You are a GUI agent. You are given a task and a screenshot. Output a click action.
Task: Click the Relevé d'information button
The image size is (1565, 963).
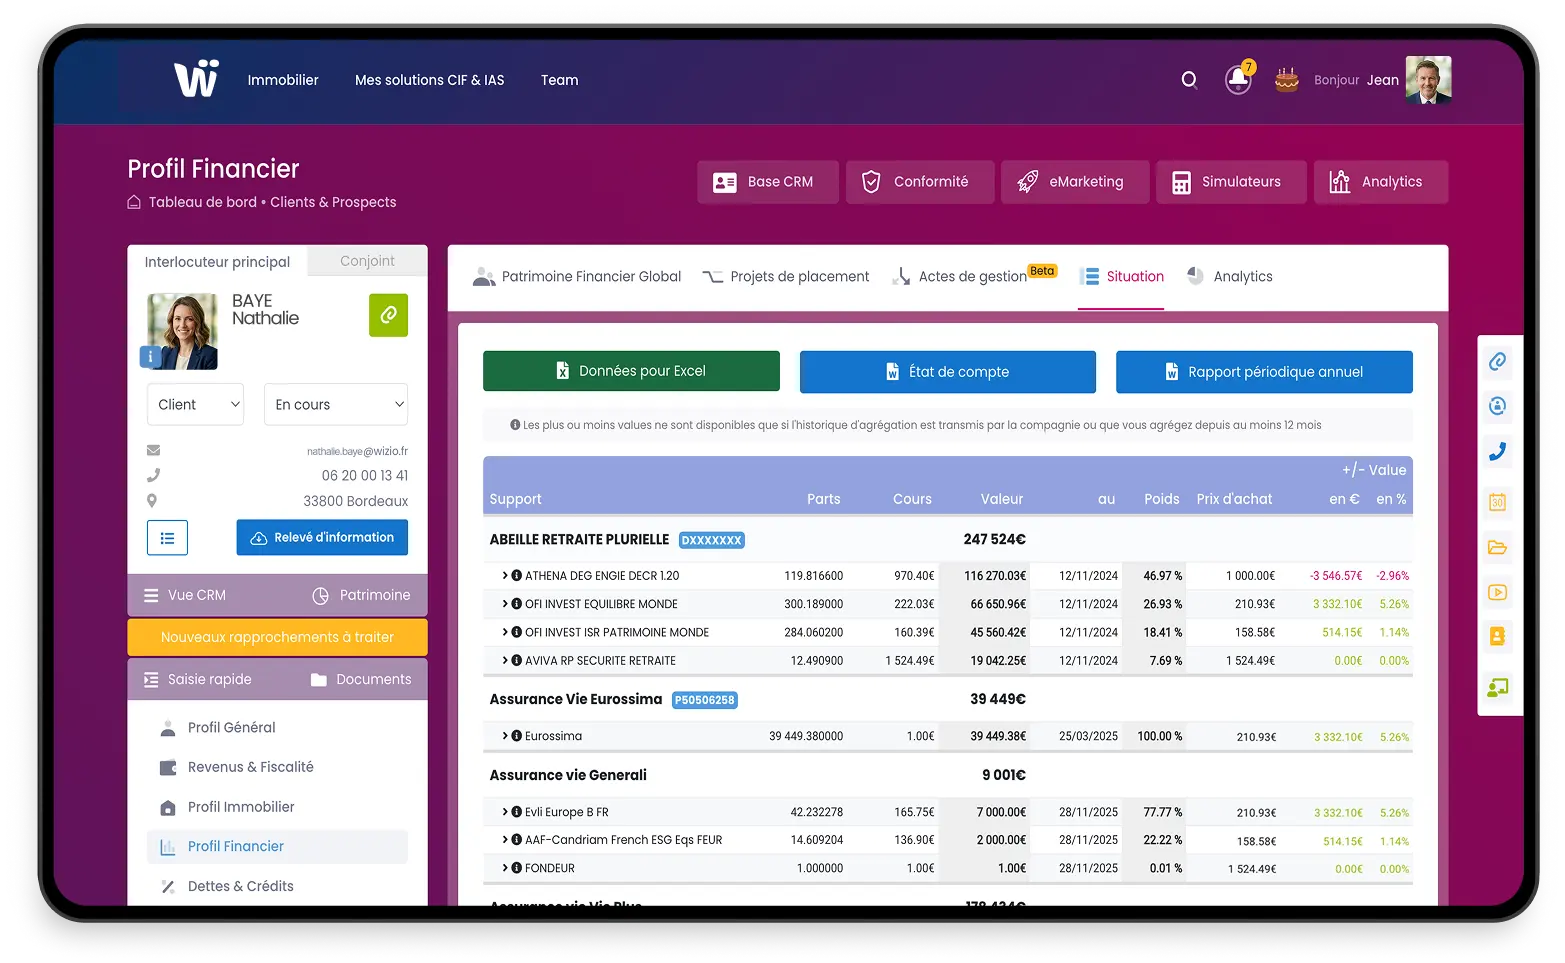322,538
